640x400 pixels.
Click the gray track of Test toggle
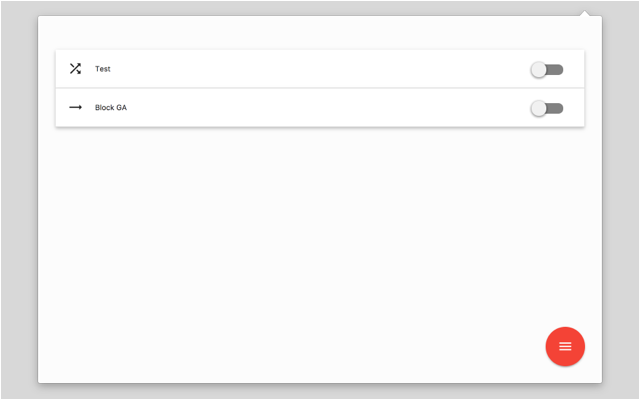(556, 70)
